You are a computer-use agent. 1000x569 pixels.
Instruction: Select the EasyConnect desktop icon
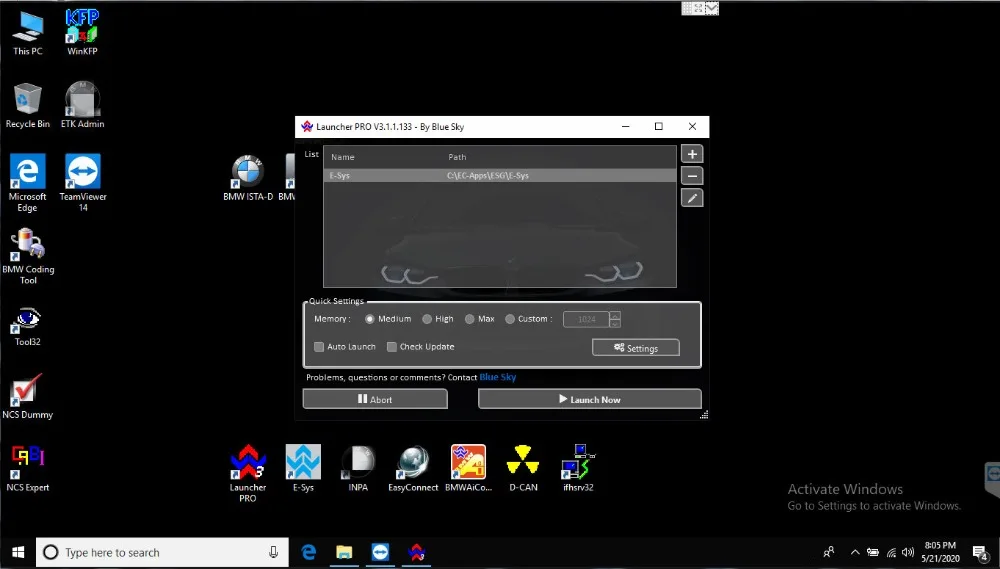[x=413, y=469]
